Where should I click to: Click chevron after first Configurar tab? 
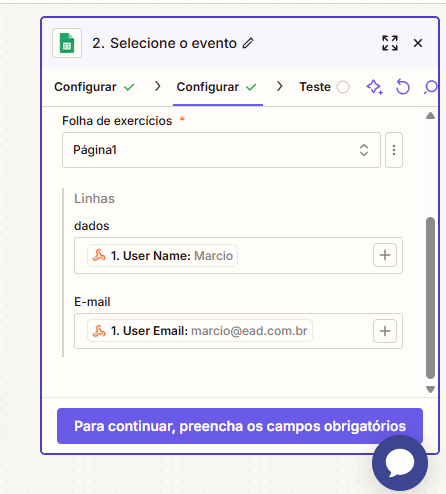pyautogui.click(x=157, y=87)
